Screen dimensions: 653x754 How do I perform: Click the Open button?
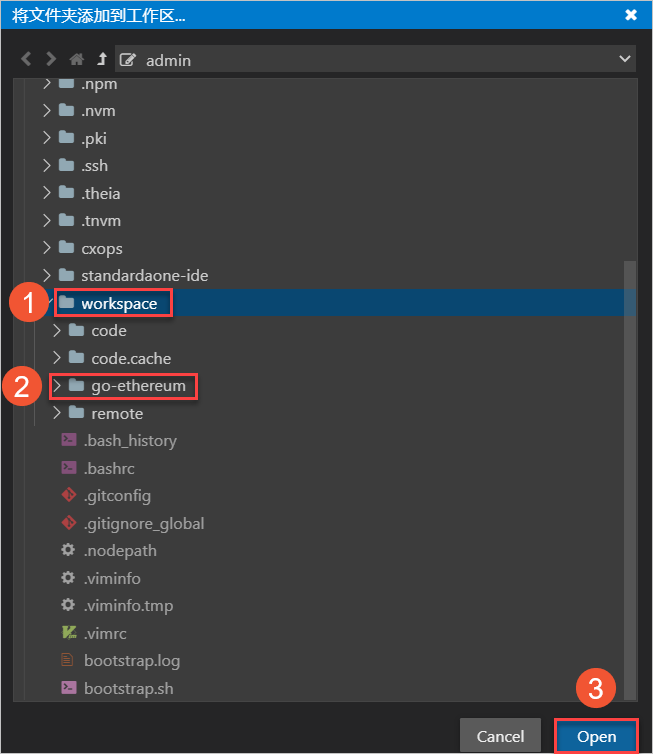point(596,736)
